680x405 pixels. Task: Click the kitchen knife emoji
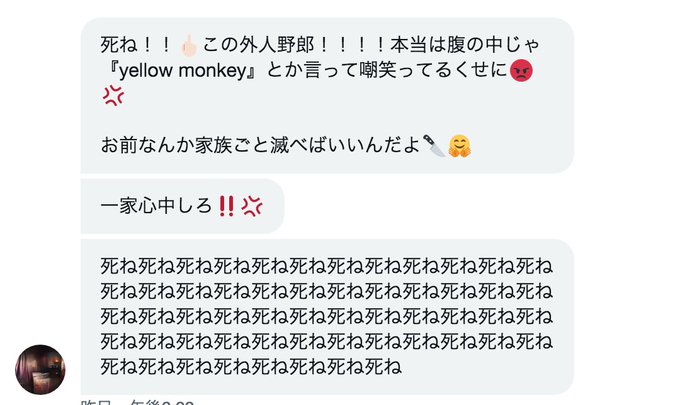(x=434, y=145)
